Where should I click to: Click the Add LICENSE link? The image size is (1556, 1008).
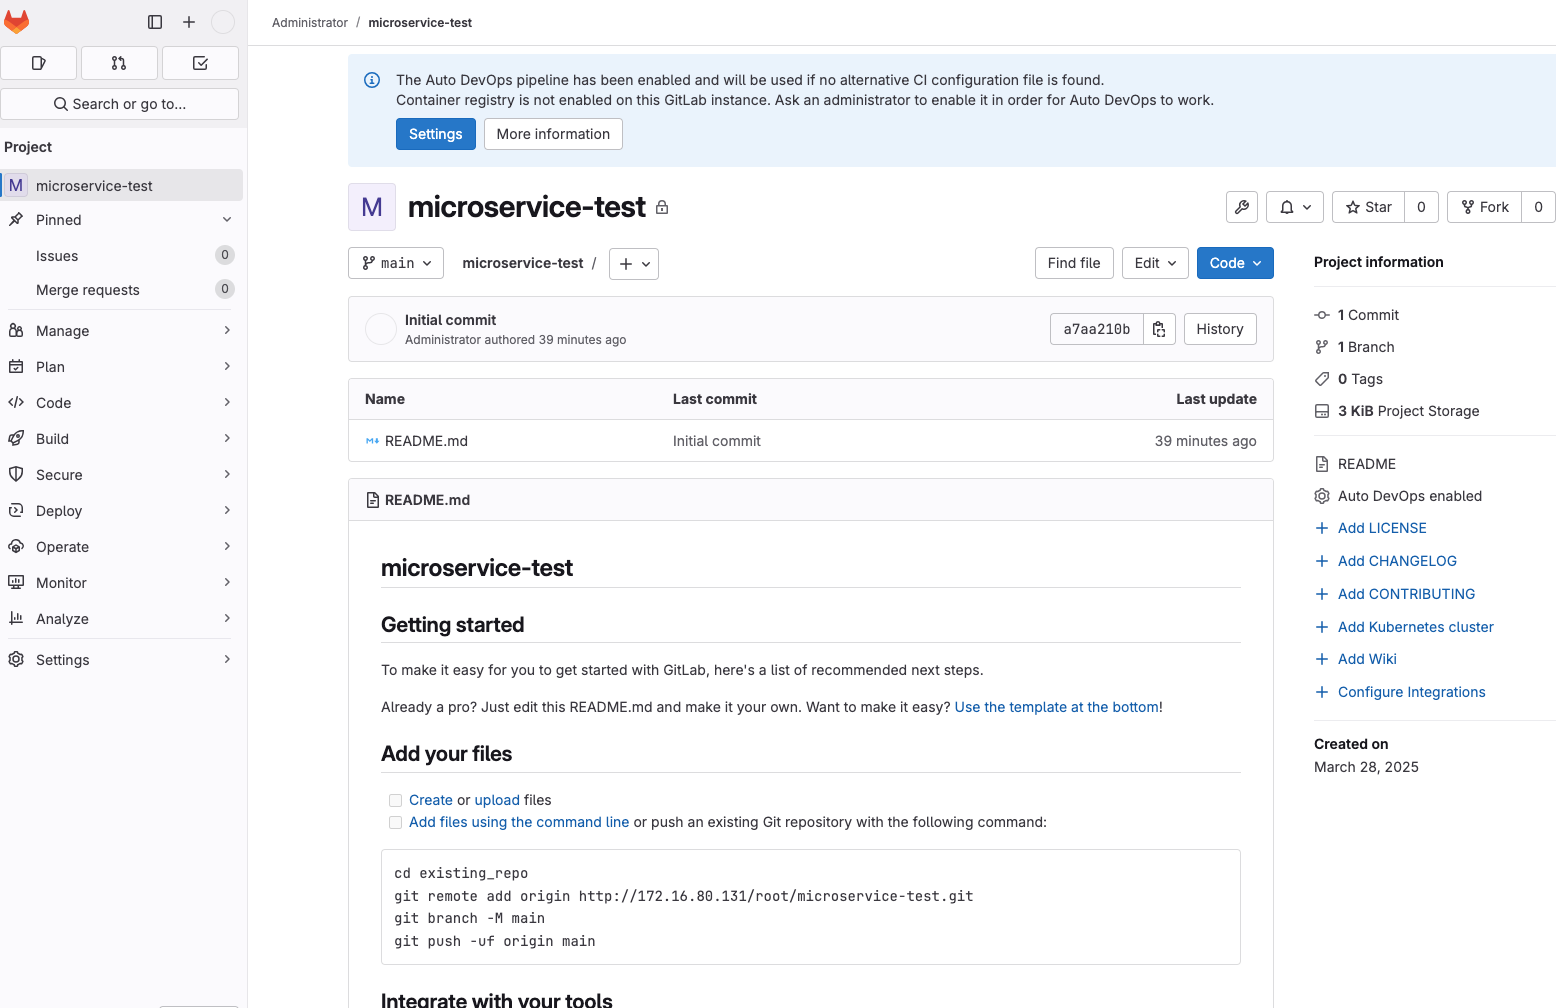[x=1382, y=528]
